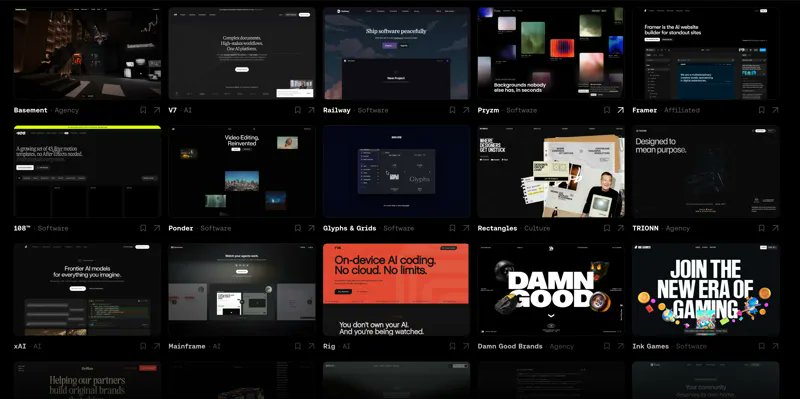Click the Ponder title link

181,228
